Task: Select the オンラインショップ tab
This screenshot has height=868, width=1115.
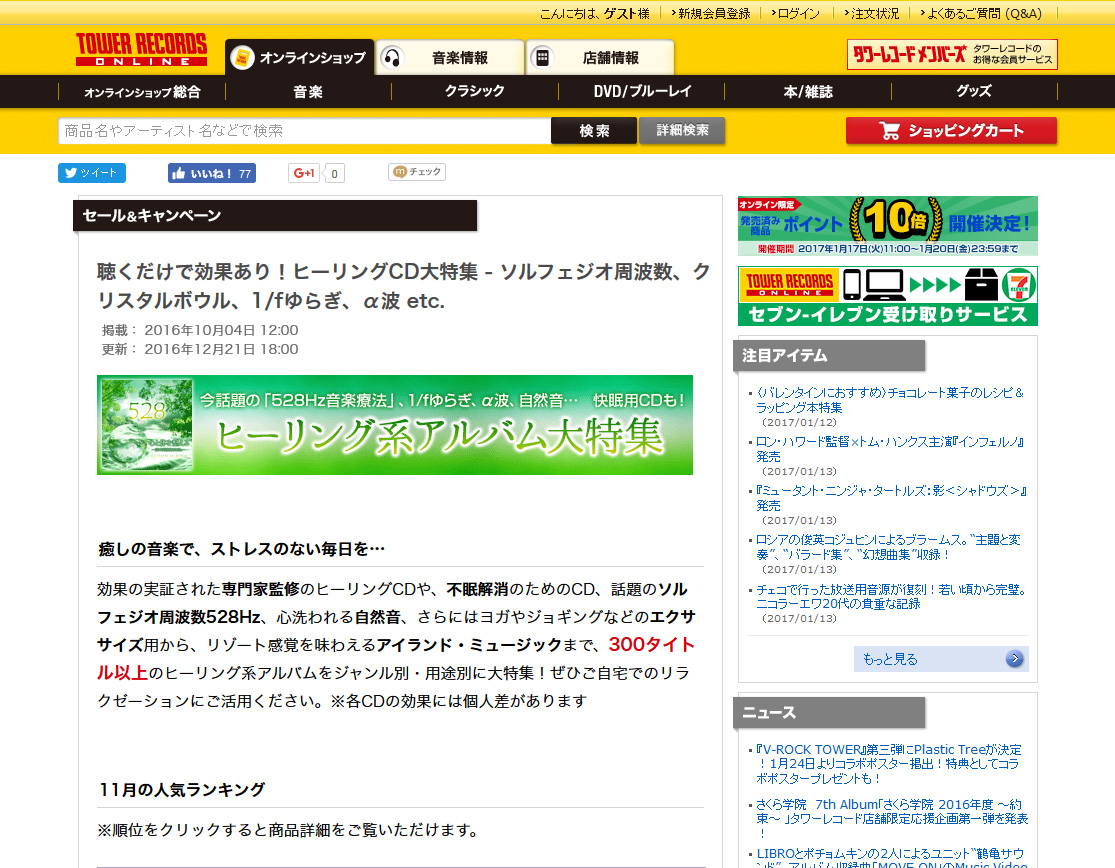Action: point(300,58)
